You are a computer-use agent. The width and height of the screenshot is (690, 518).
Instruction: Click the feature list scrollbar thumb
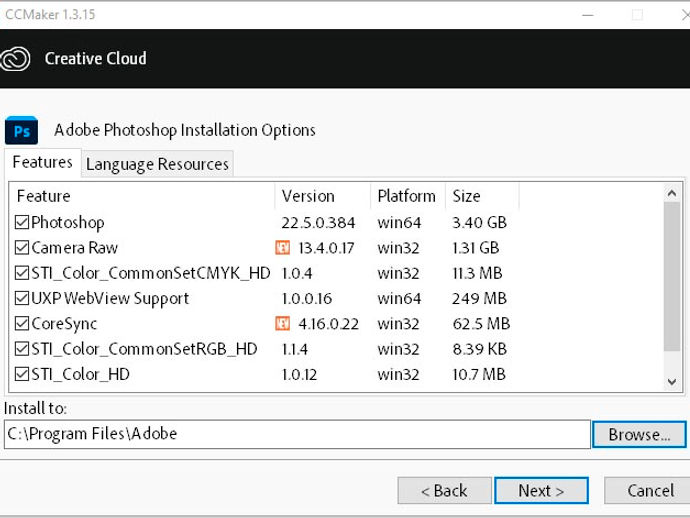point(672,276)
